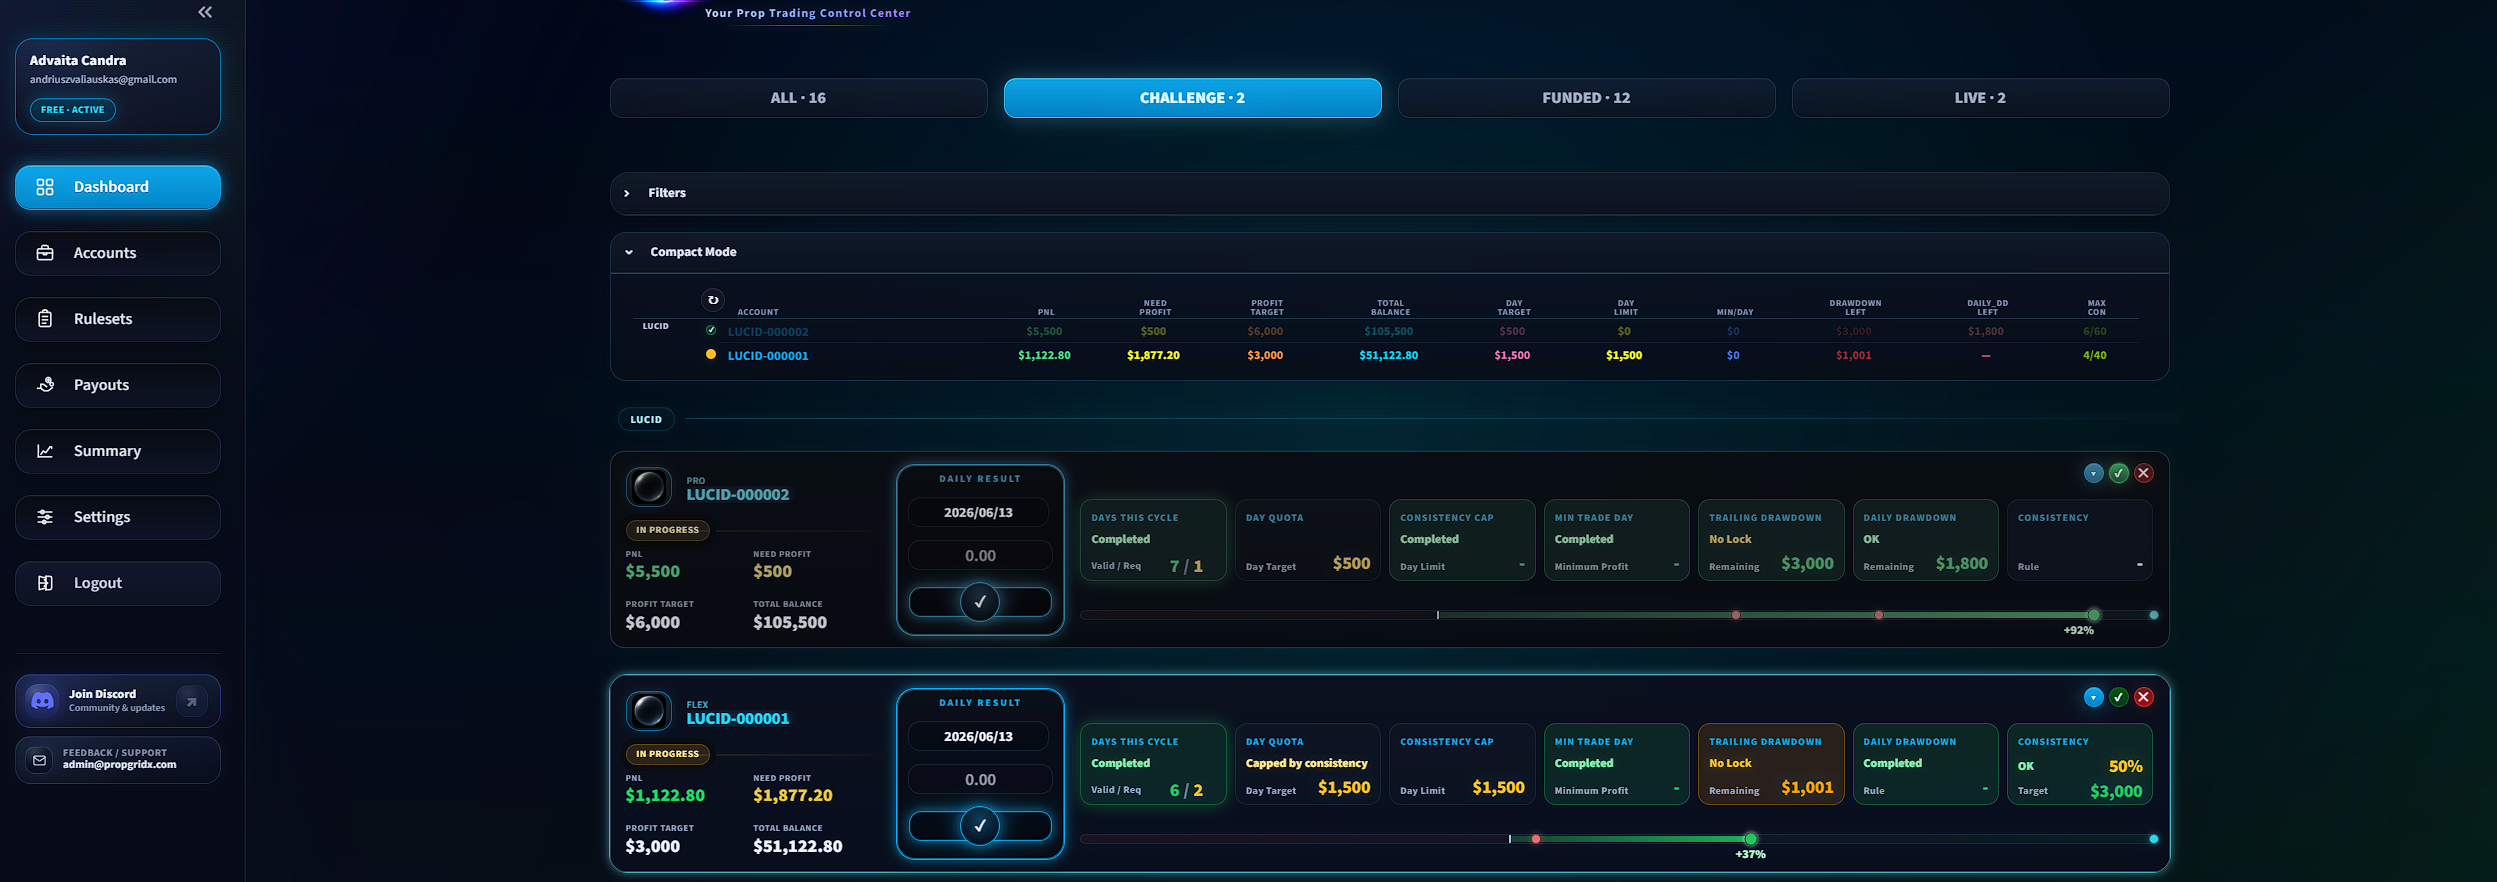Click the Advaita Candra profile card
This screenshot has height=882, width=2497.
tap(118, 86)
